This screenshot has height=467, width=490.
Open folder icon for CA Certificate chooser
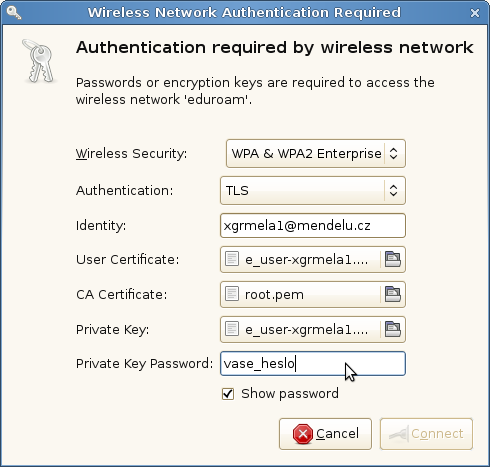click(393, 294)
